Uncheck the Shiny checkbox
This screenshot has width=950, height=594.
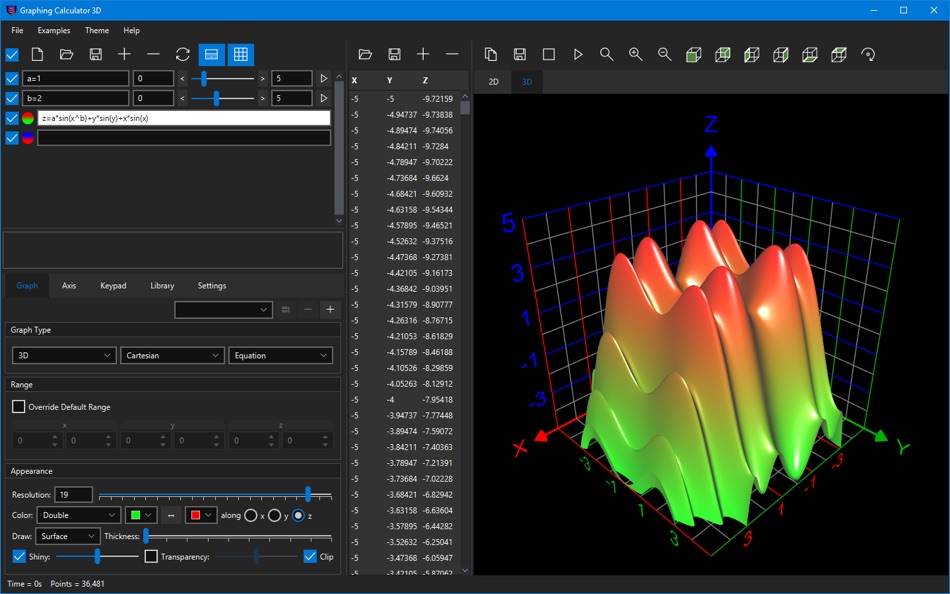click(19, 556)
